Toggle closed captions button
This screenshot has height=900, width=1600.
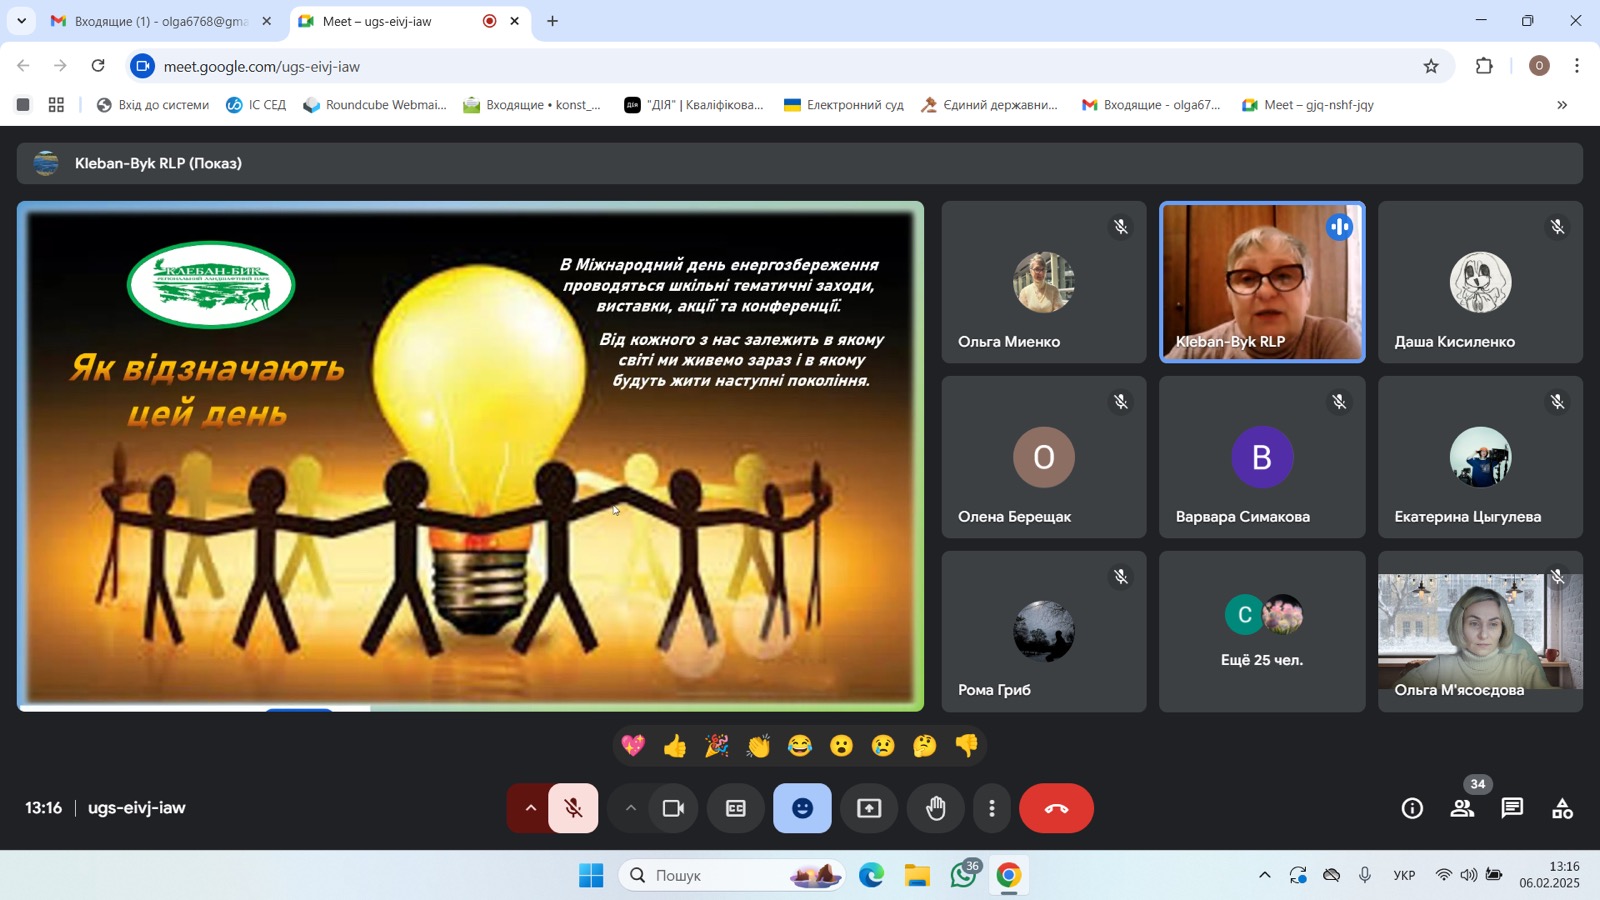pyautogui.click(x=736, y=808)
